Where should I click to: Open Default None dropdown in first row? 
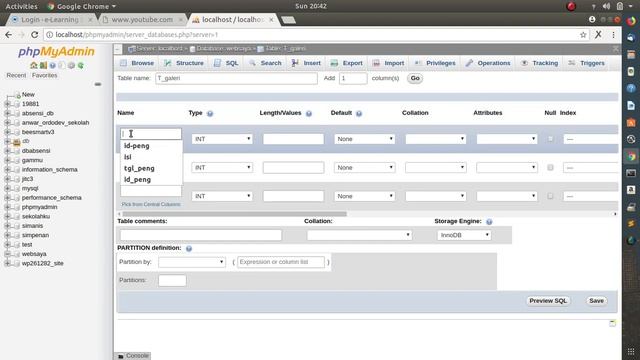[x=365, y=139]
